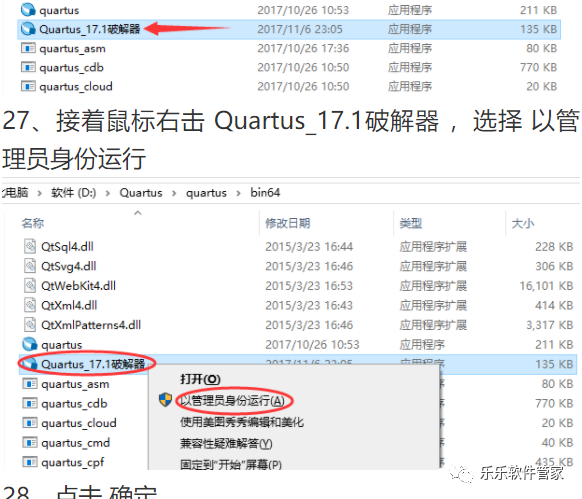Click the quartus_cloud icon in lower list
582x499 pixels.
[30, 423]
